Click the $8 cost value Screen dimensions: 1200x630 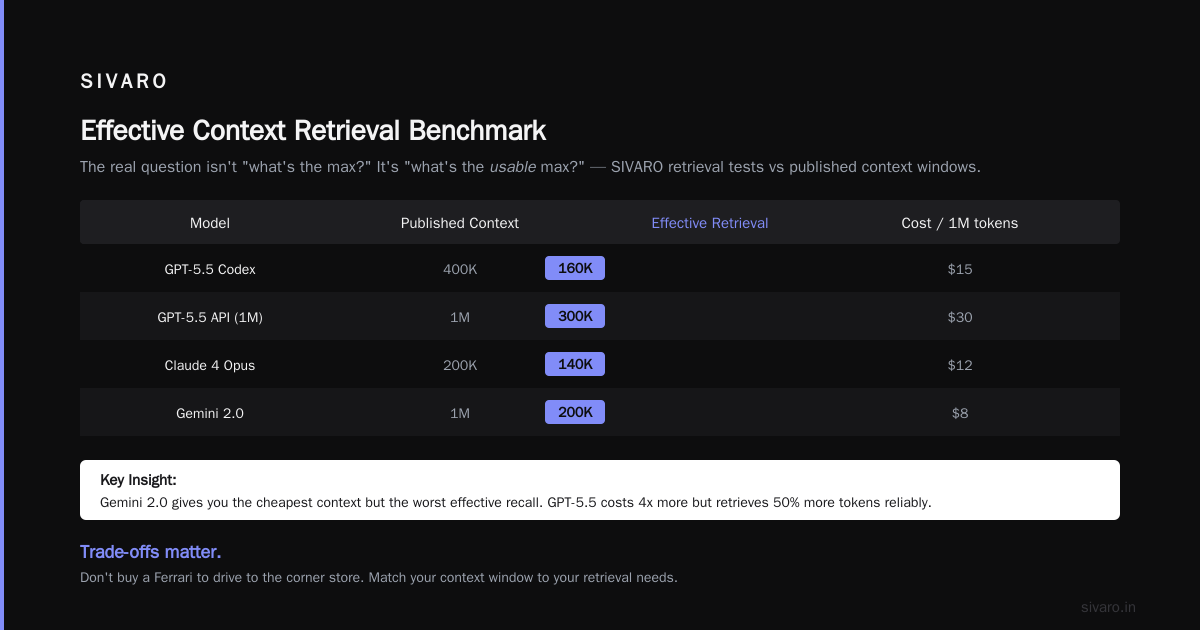960,413
